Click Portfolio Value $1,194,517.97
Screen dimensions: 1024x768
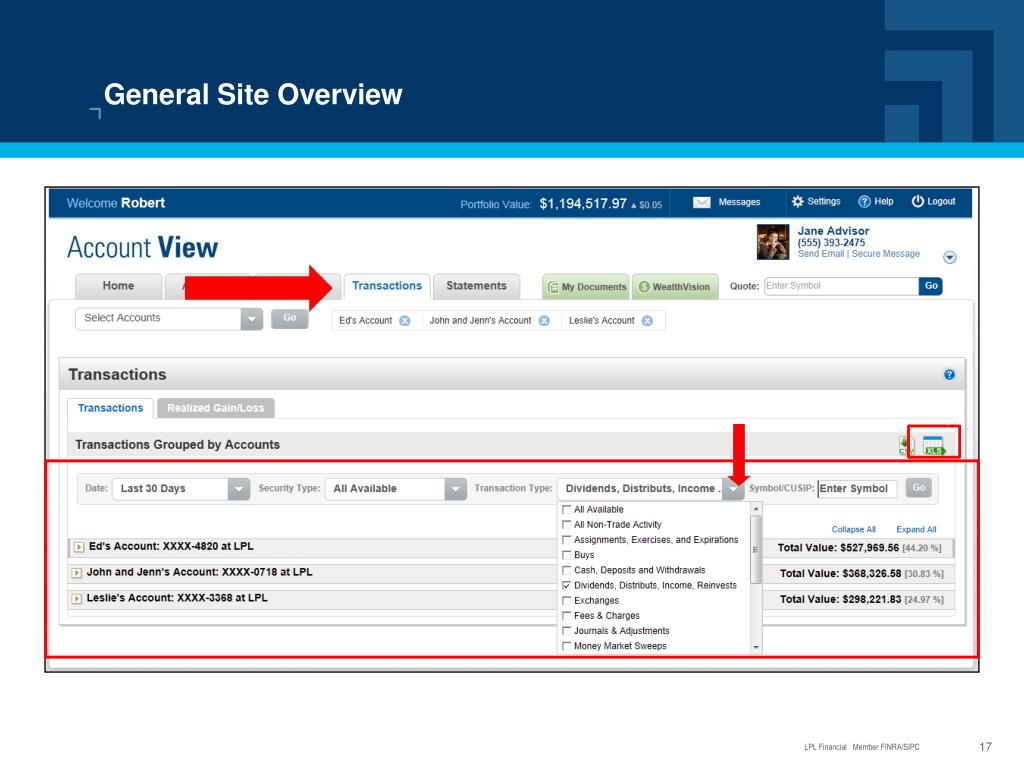coord(583,204)
